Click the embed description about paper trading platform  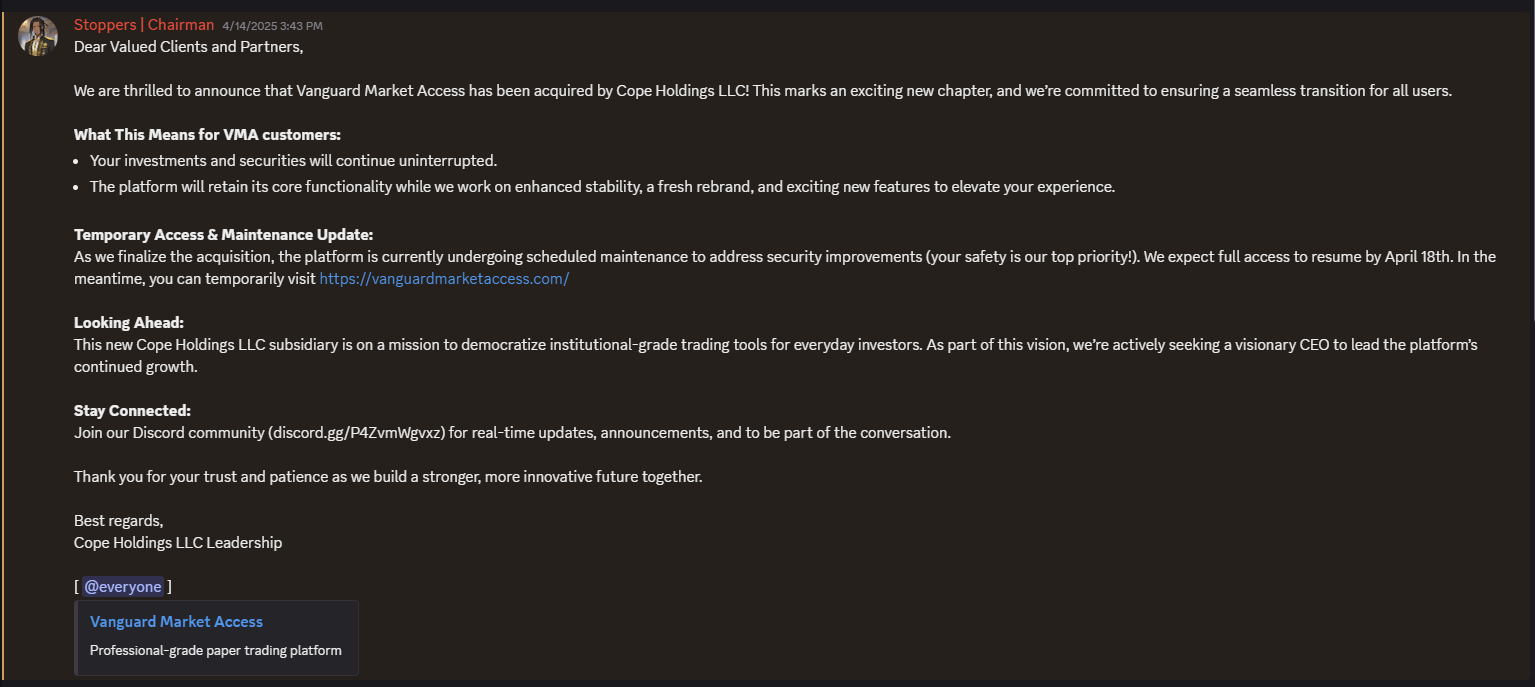pyautogui.click(x=216, y=650)
